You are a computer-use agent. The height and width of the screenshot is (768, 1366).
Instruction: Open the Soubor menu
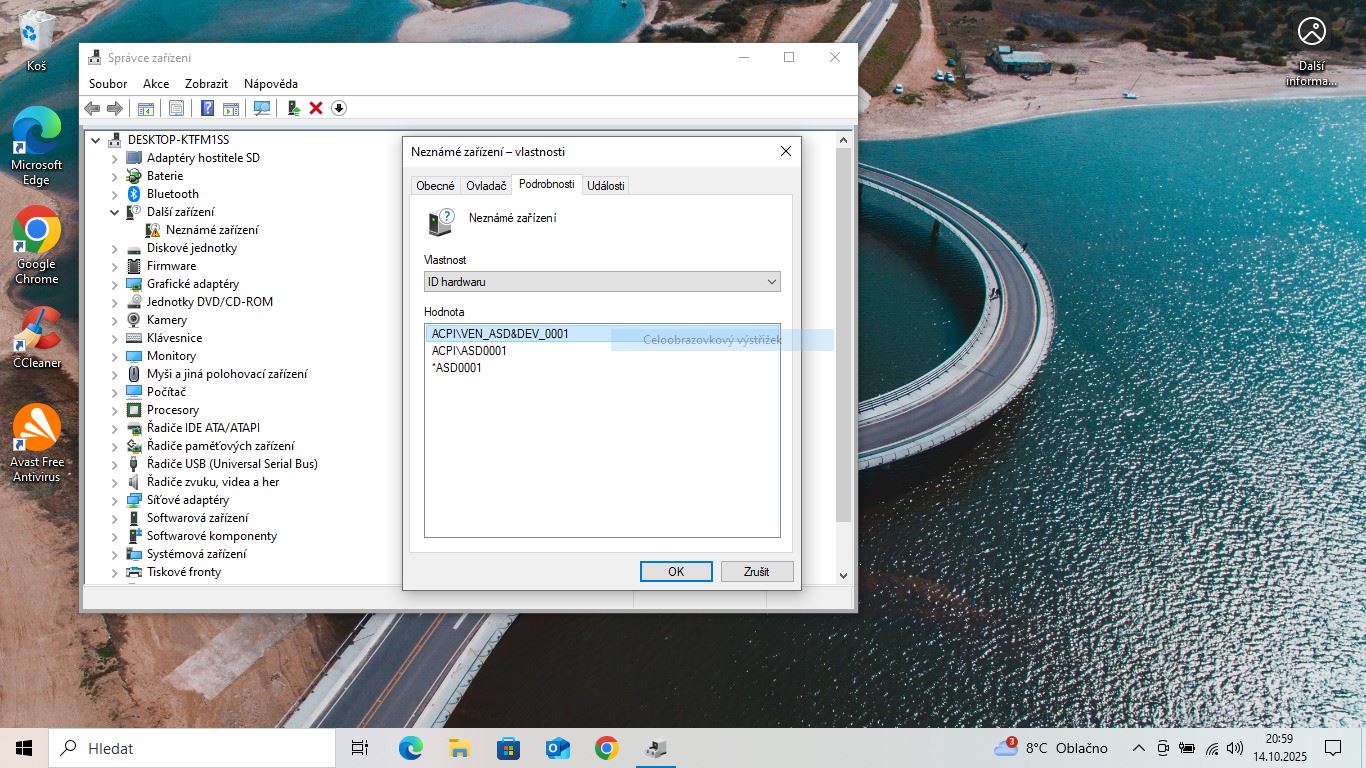(108, 84)
